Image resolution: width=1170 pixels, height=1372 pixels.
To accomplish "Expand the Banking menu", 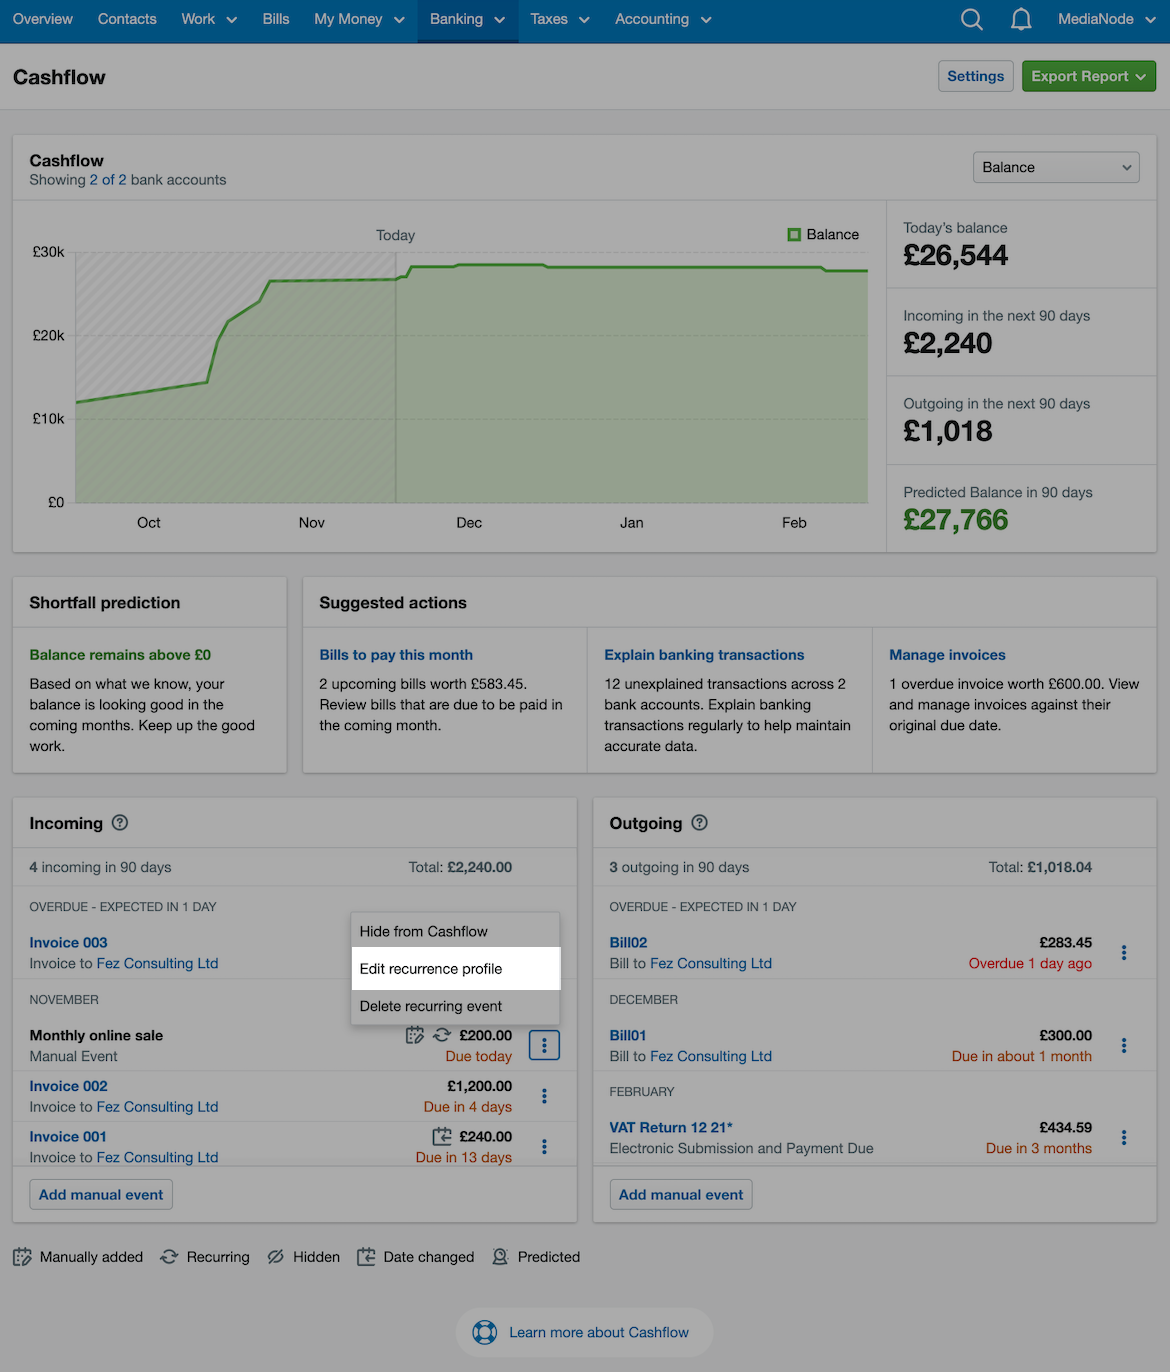I will click(467, 19).
